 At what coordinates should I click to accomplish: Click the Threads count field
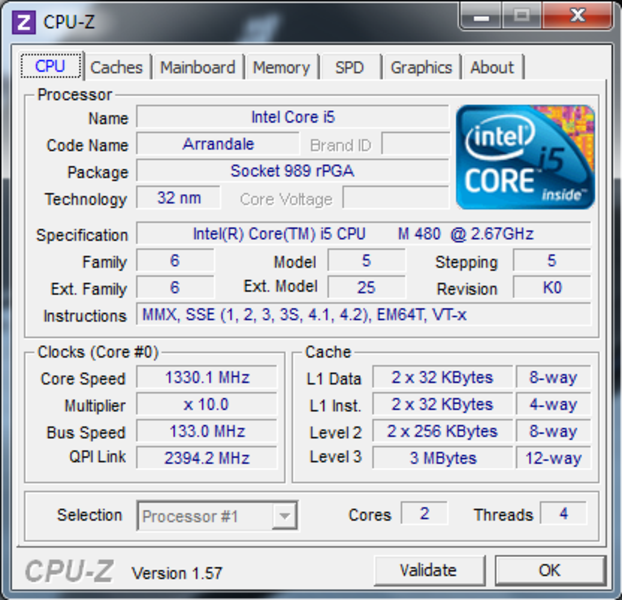point(563,514)
